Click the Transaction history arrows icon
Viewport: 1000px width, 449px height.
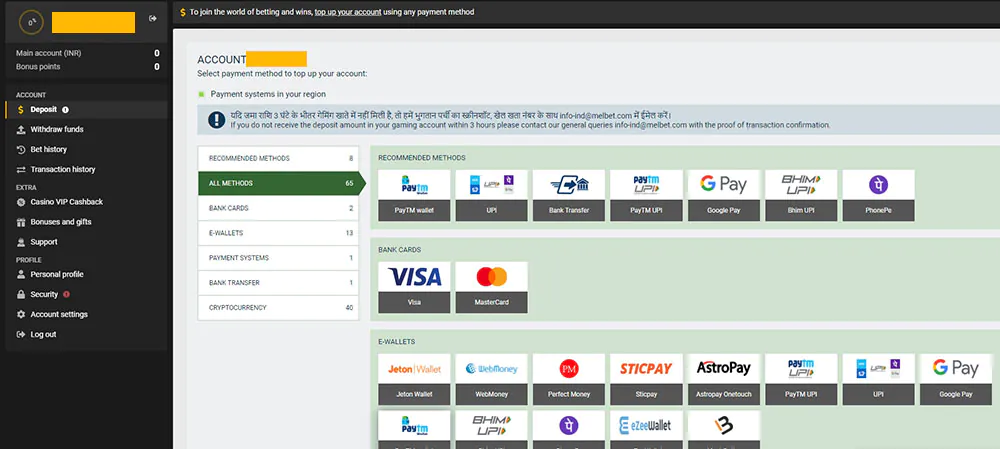[x=21, y=170]
